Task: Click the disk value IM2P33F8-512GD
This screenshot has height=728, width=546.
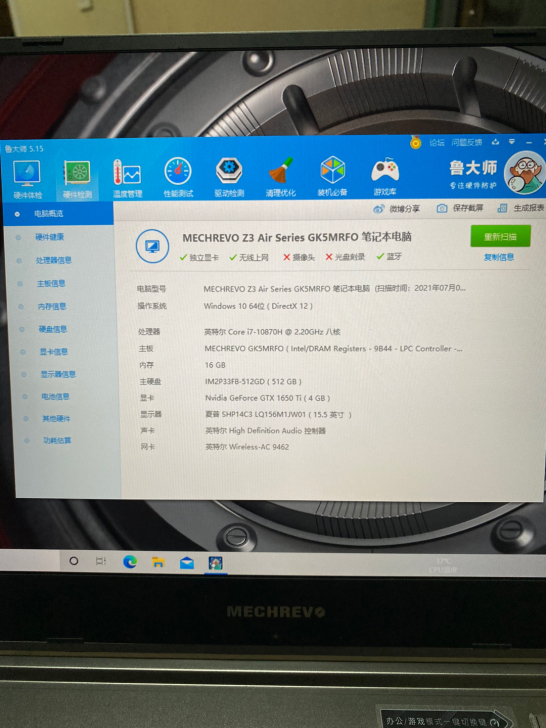Action: (x=253, y=382)
